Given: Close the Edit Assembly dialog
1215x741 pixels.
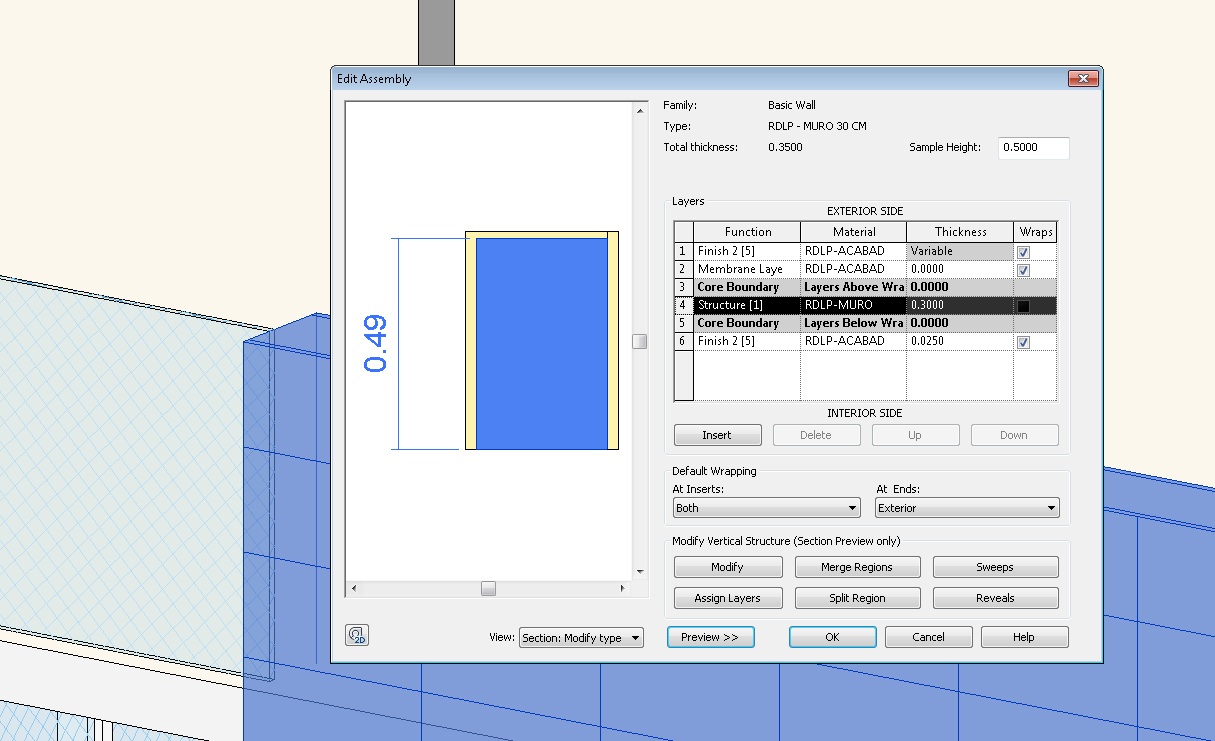Looking at the screenshot, I should coord(1083,79).
